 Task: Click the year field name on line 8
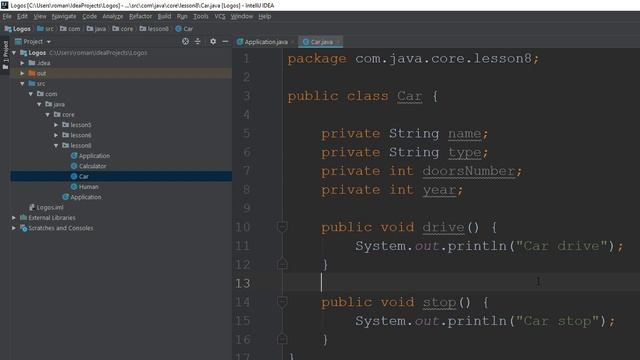pos(439,190)
